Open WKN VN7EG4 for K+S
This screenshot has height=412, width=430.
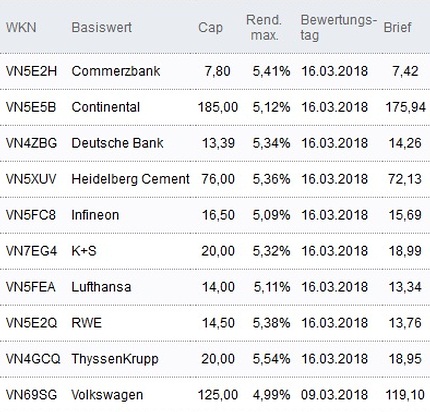(x=31, y=251)
